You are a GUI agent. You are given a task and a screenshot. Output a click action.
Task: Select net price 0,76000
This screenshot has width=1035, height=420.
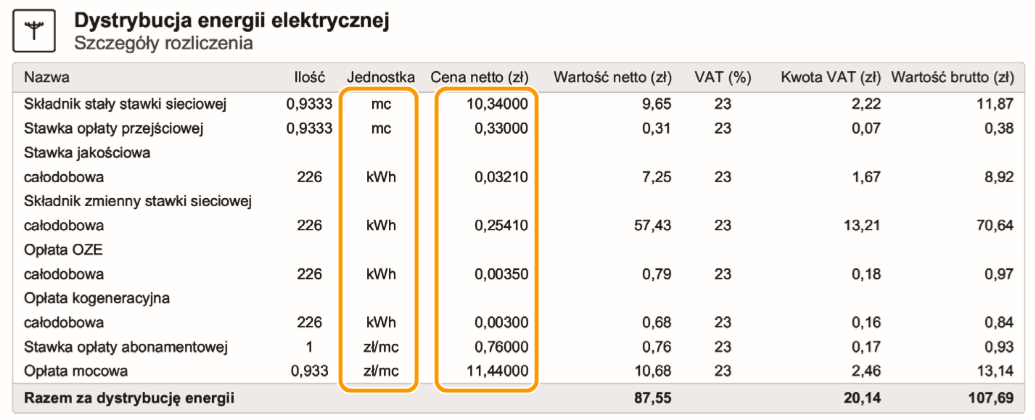click(x=501, y=347)
